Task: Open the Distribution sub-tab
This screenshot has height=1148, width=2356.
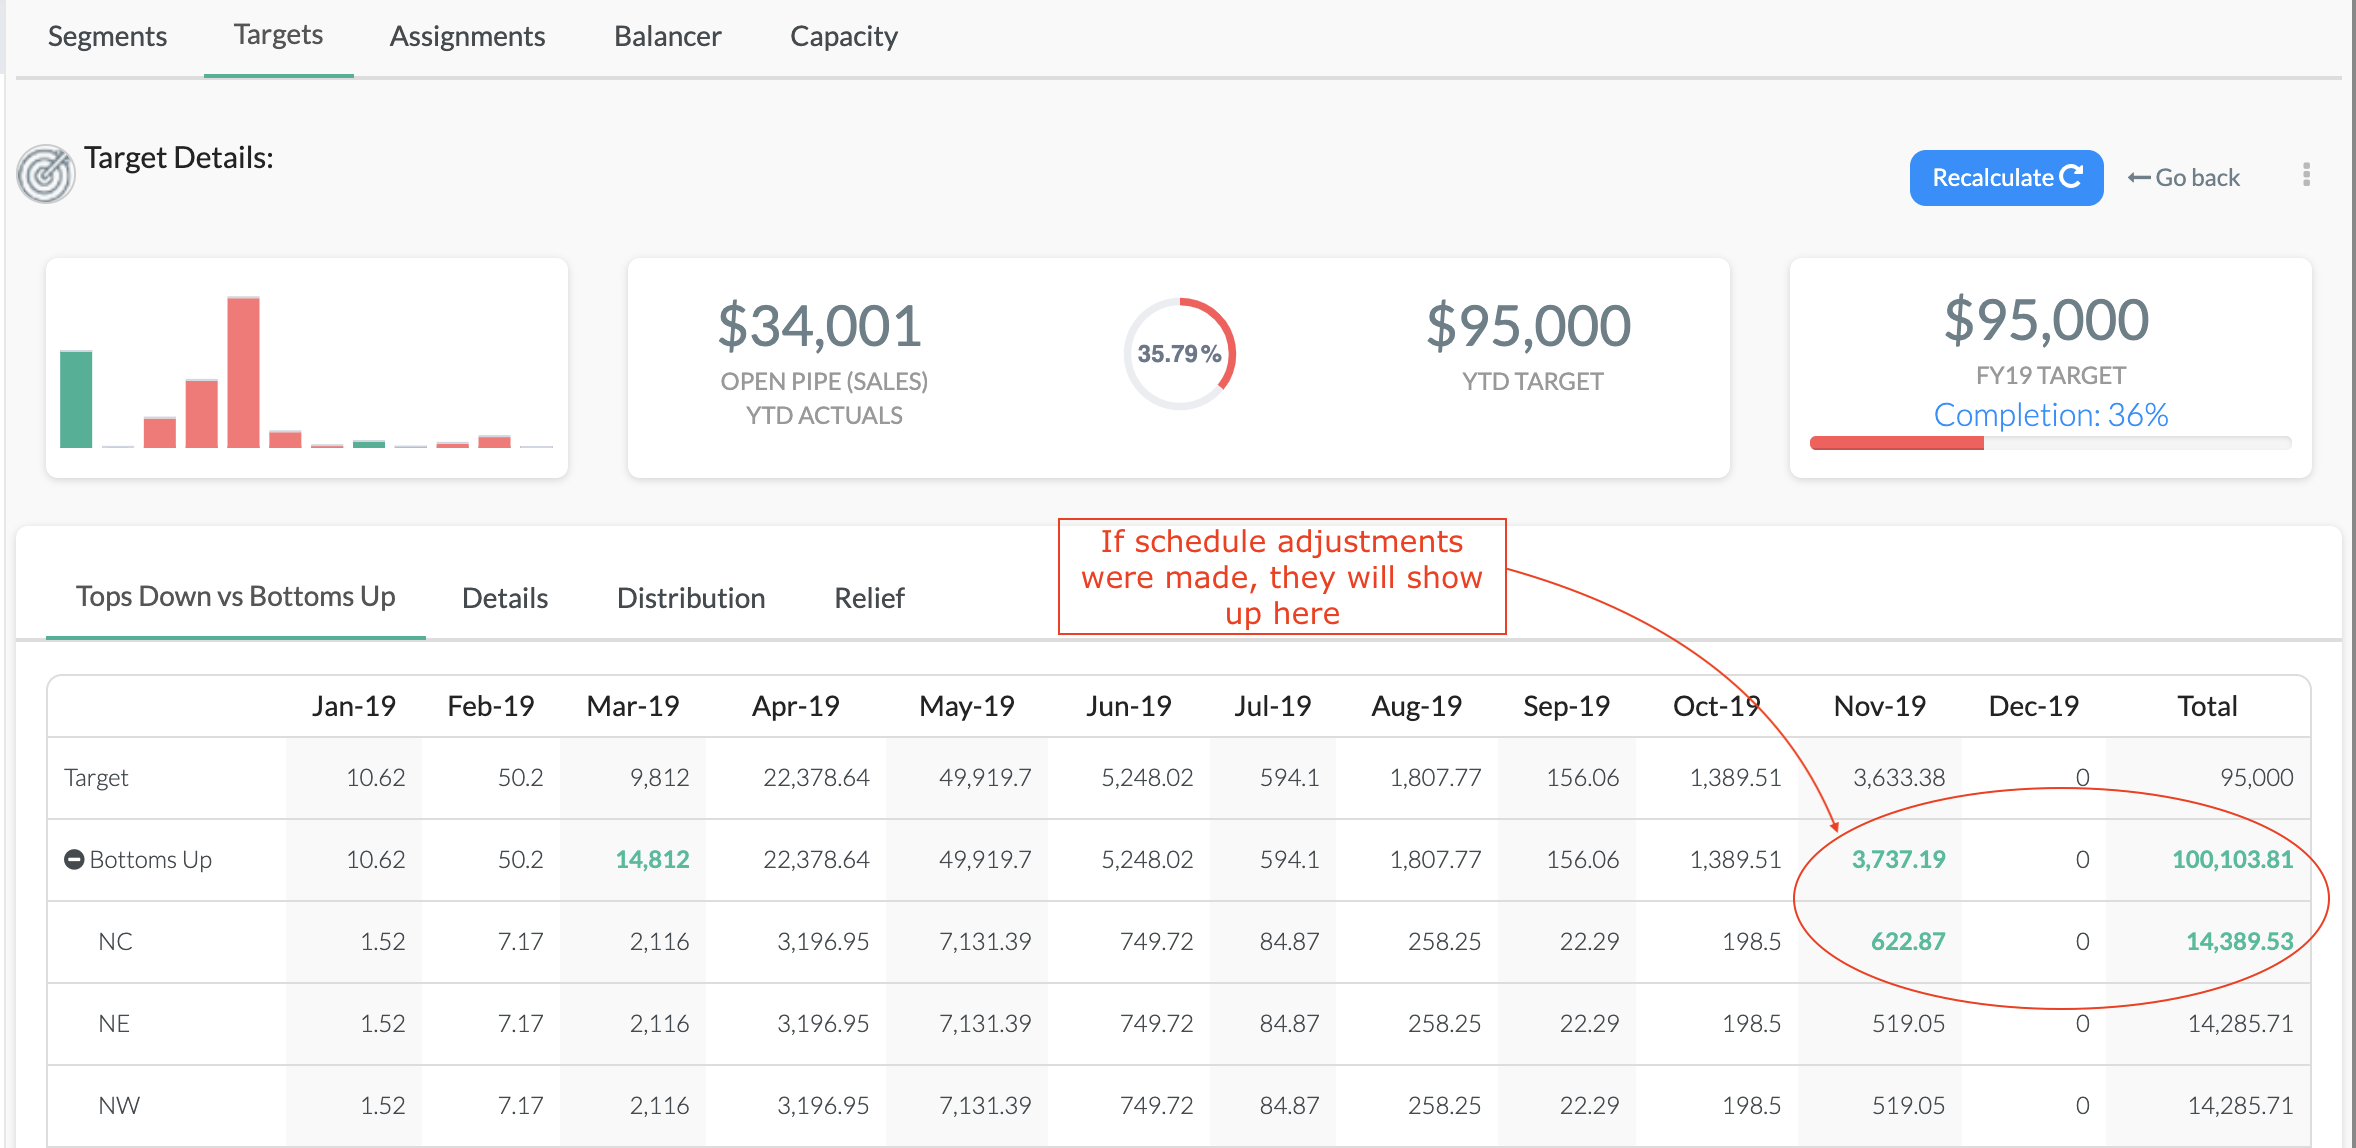Action: [x=691, y=598]
